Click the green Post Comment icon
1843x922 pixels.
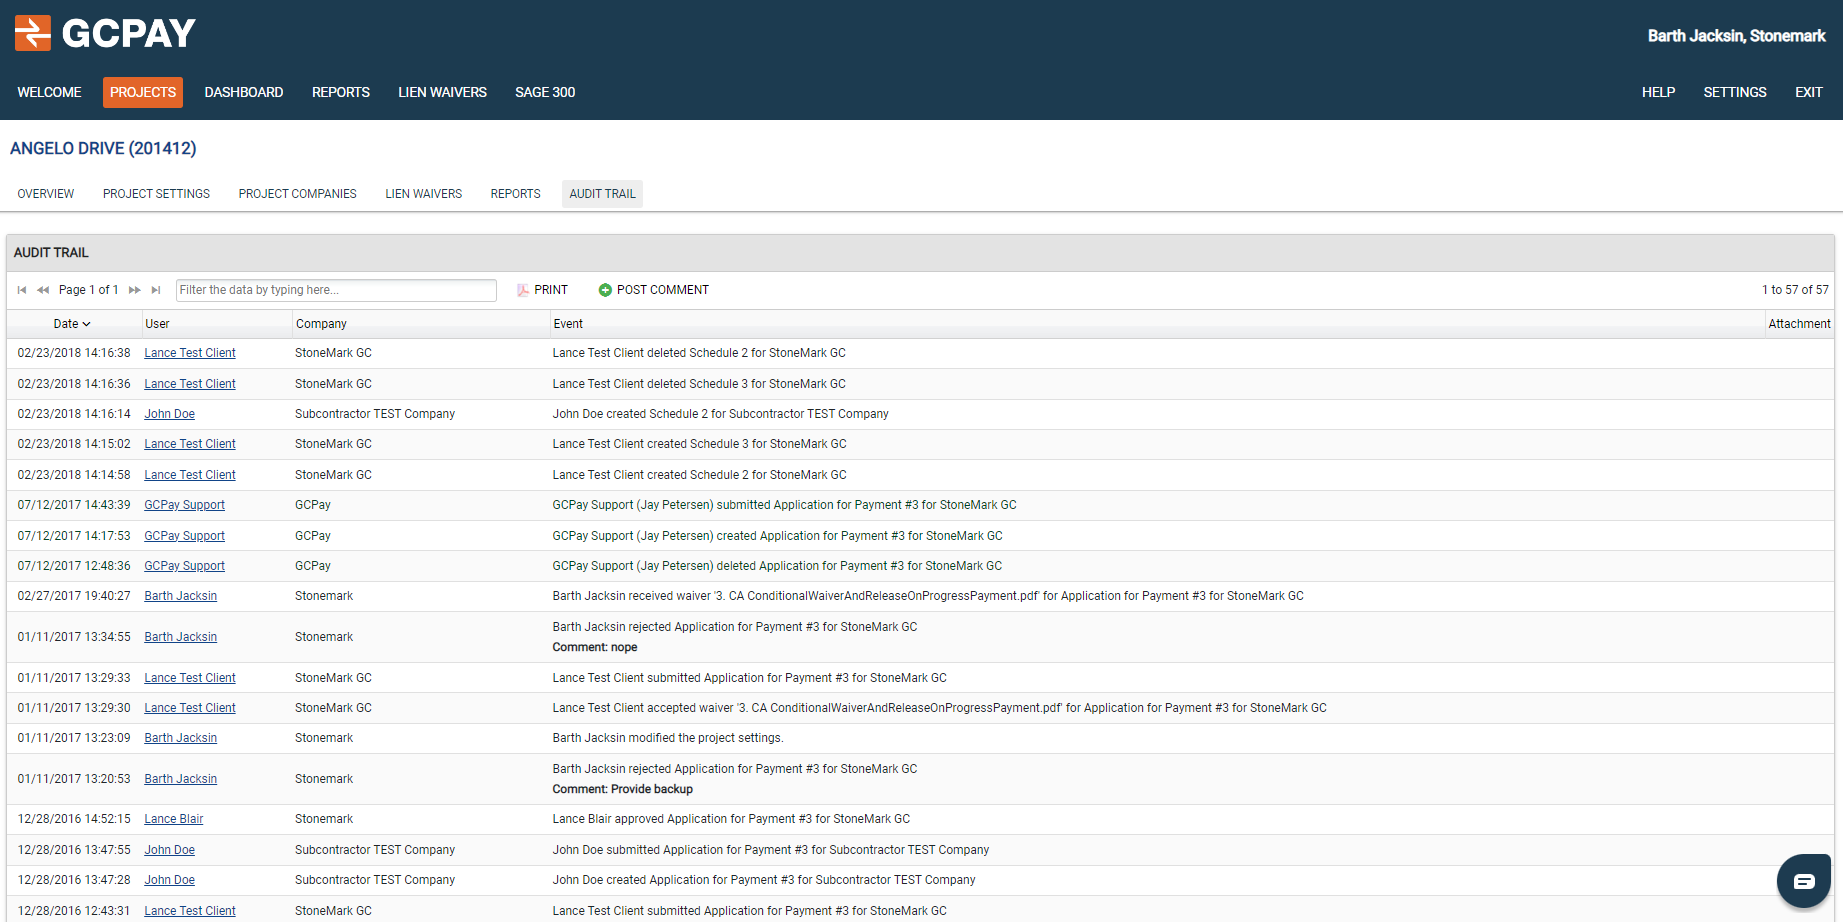pyautogui.click(x=605, y=290)
